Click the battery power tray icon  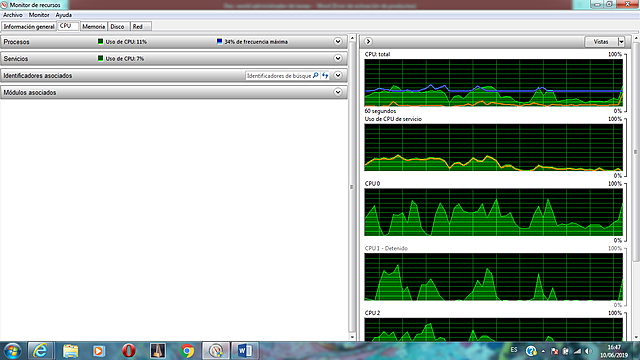[x=566, y=351]
